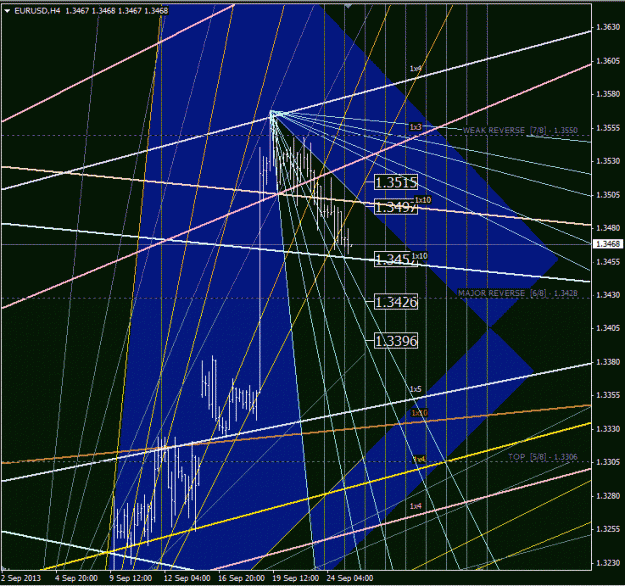Image resolution: width=625 pixels, height=586 pixels.
Task: Select the pink 1x4 line label
Action: point(415,506)
